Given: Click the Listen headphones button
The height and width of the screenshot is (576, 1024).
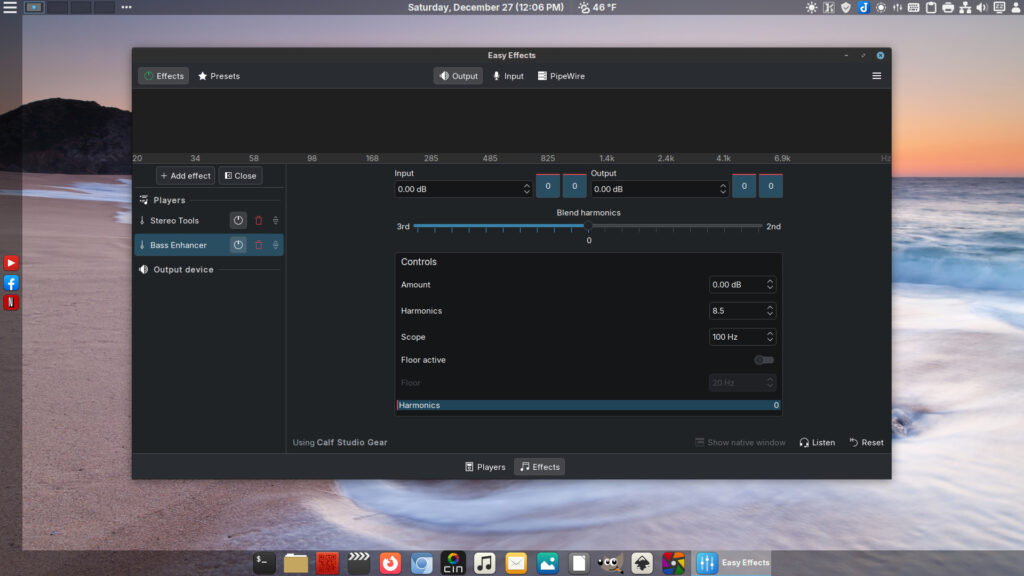Looking at the screenshot, I should 817,442.
